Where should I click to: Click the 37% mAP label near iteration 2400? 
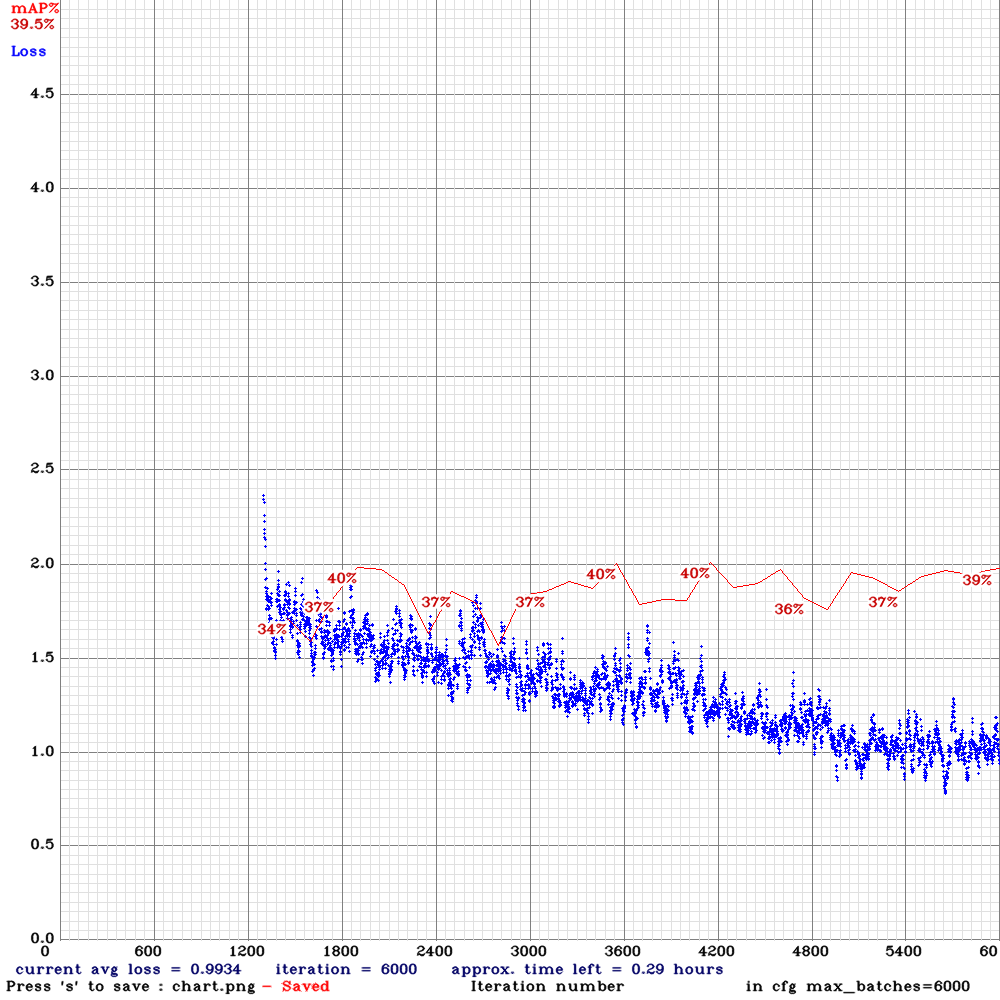click(x=436, y=602)
